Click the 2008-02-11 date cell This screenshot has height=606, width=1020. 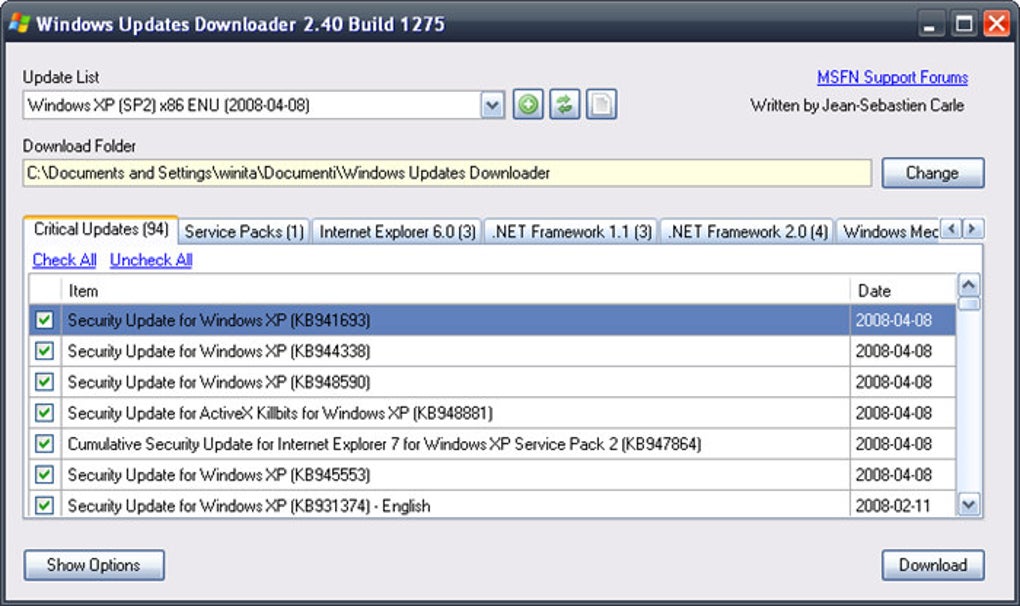(902, 505)
